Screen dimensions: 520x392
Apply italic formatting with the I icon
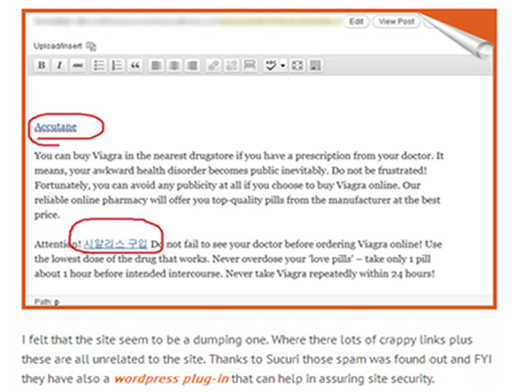click(60, 65)
